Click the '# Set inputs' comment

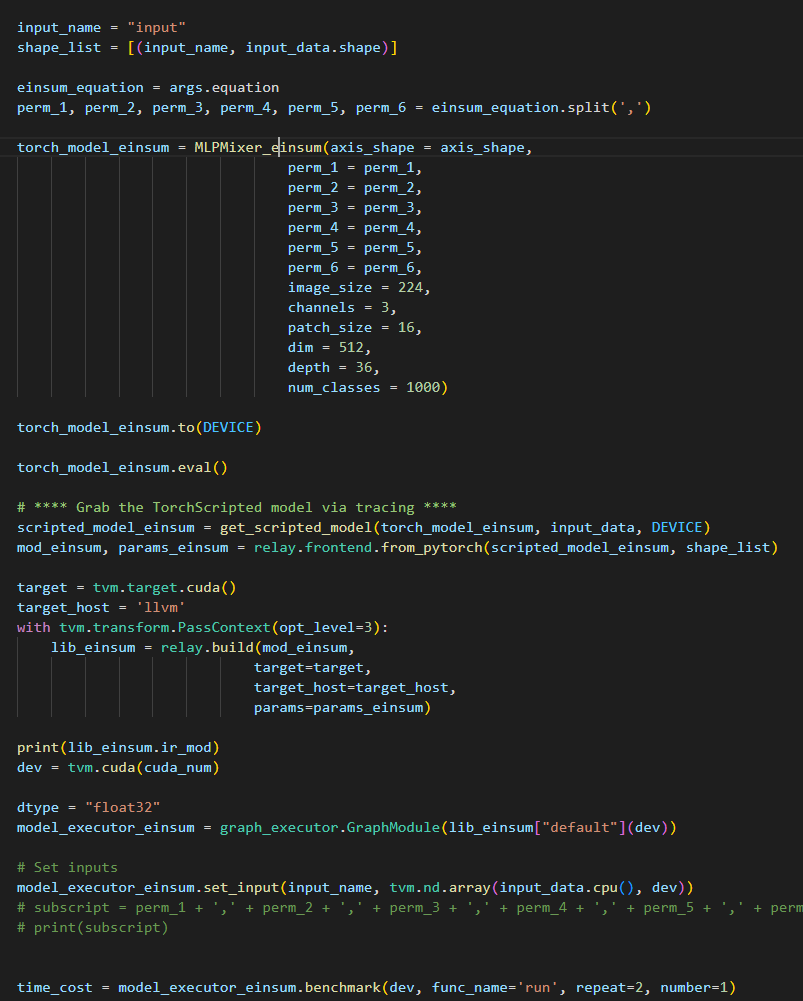tap(68, 868)
